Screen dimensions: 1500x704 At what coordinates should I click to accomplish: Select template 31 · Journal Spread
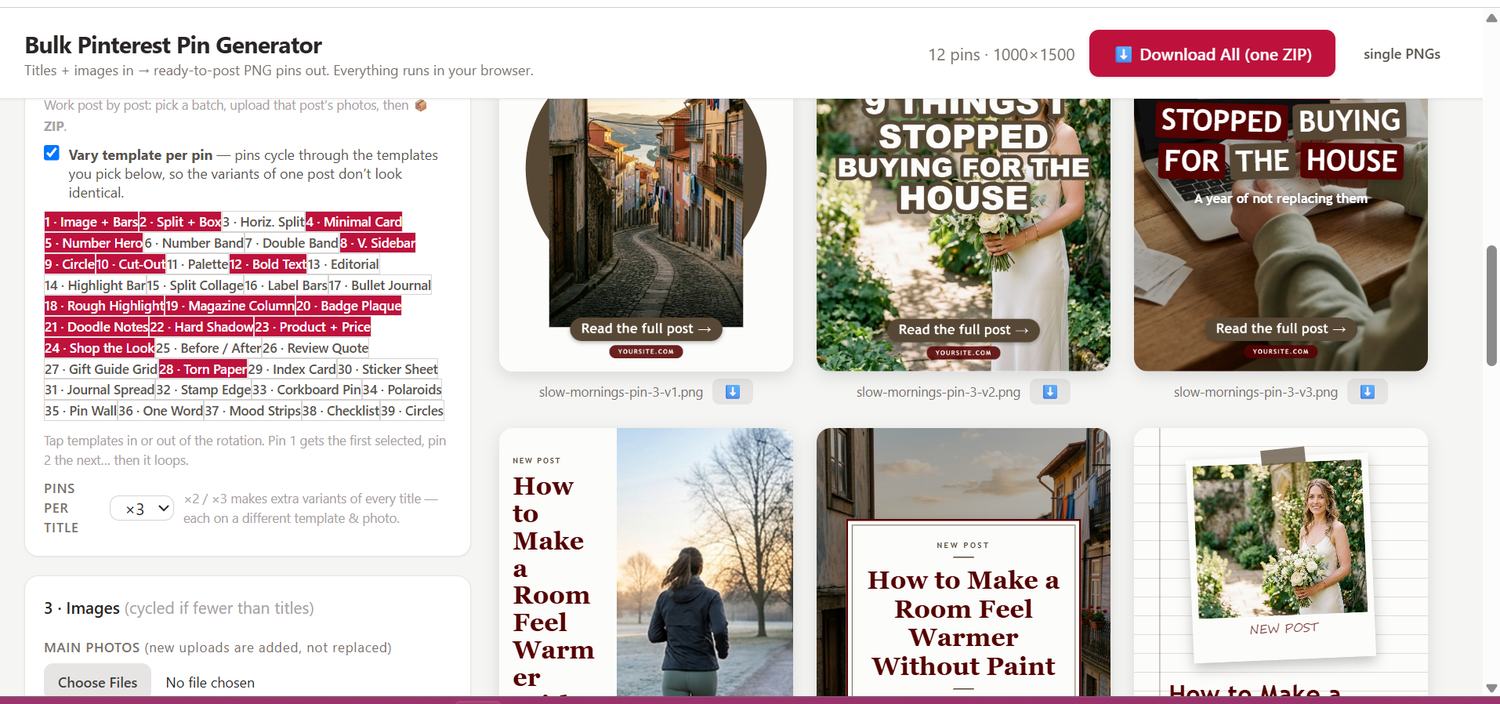tap(99, 390)
